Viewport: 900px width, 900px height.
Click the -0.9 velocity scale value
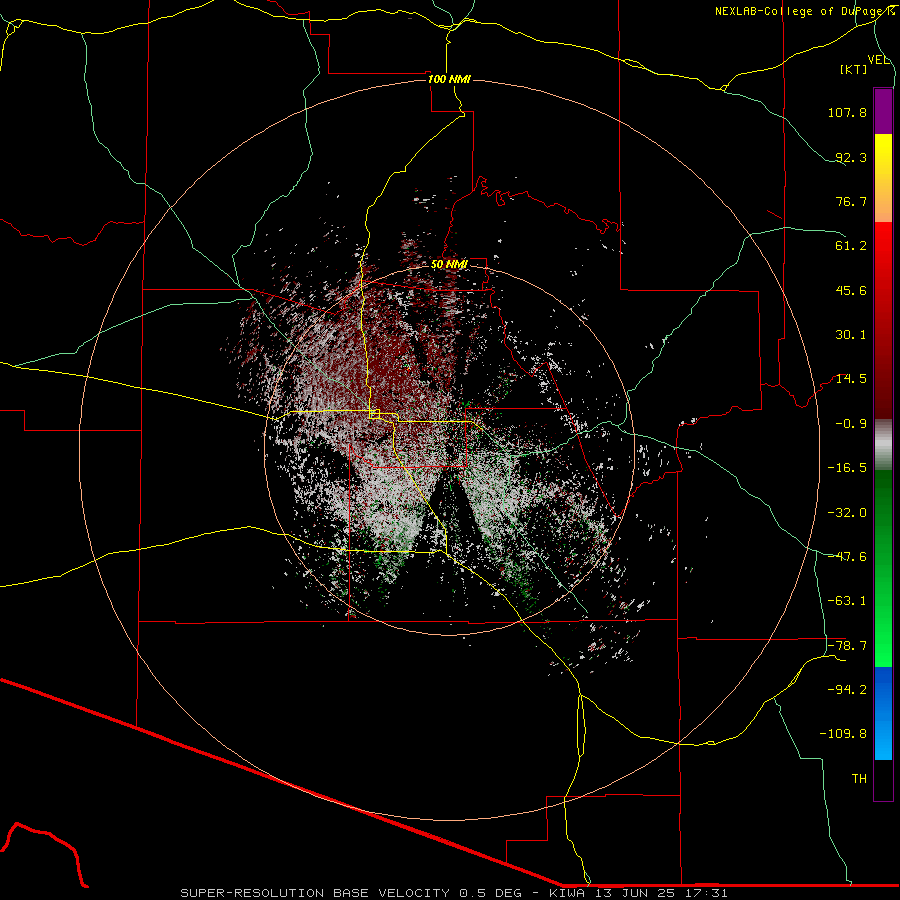click(851, 424)
